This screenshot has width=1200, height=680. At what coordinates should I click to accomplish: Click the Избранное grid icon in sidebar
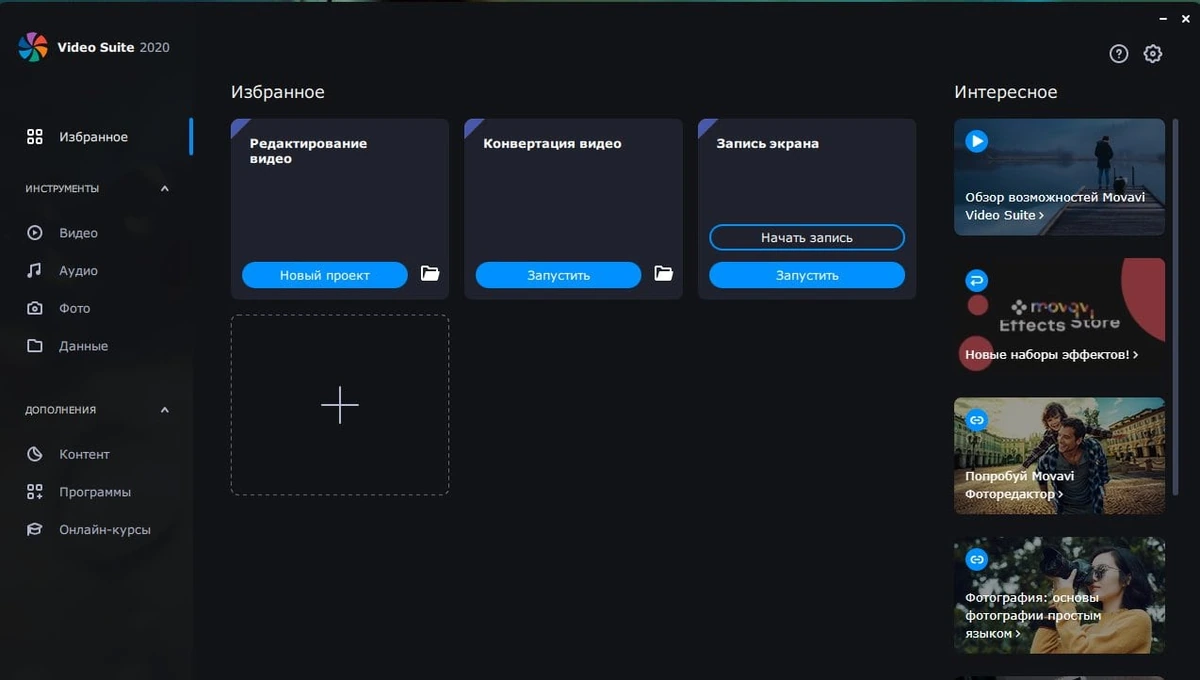[x=35, y=137]
